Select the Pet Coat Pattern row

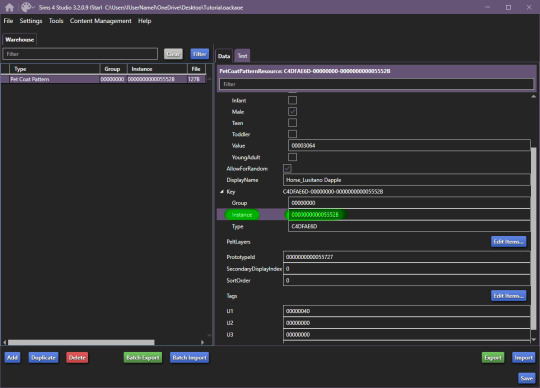tap(103, 79)
